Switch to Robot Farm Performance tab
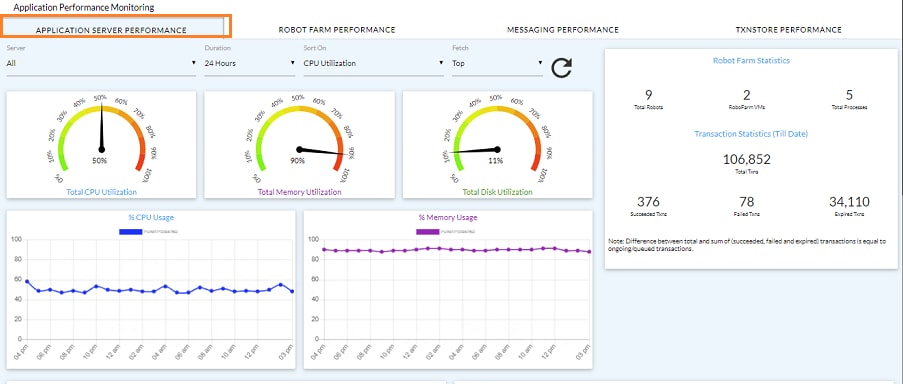Viewport: 903px width, 384px height. [337, 29]
